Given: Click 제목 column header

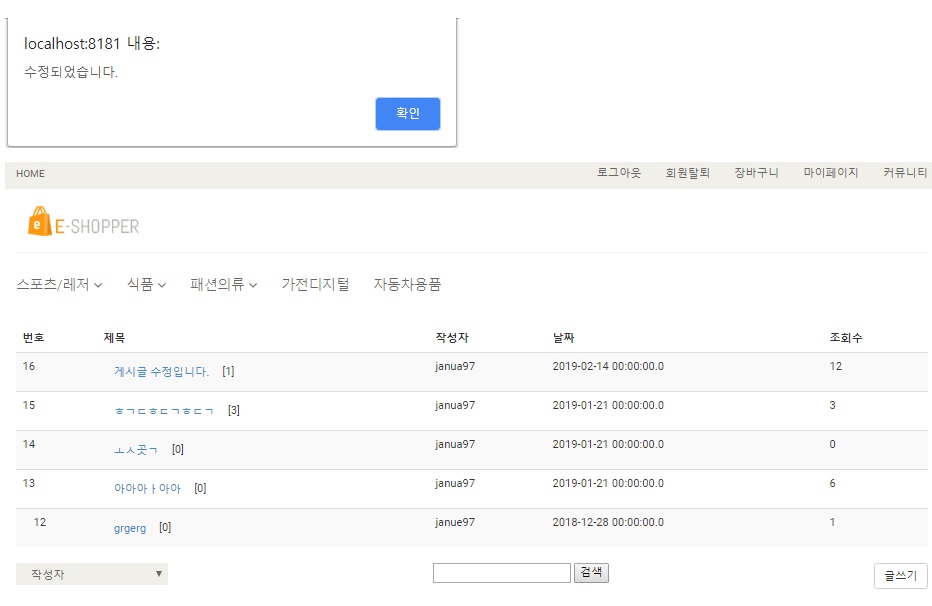Looking at the screenshot, I should [114, 337].
